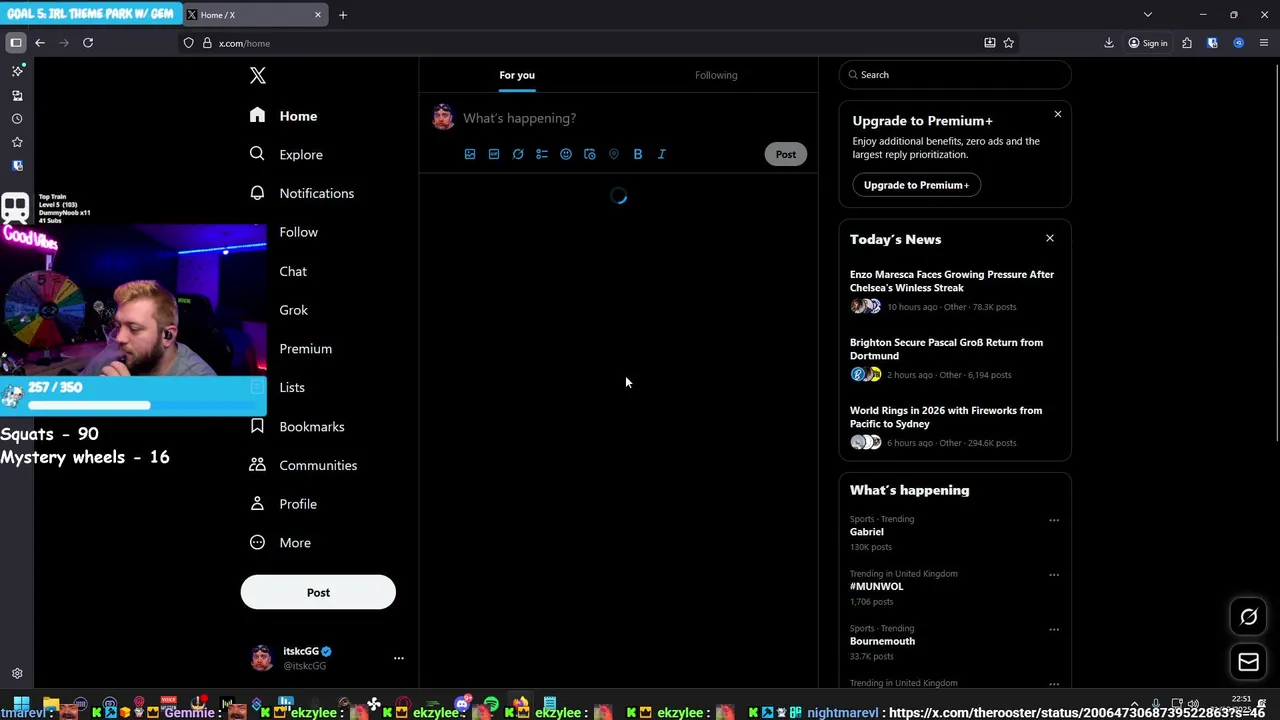Open the GIF picker in the composer
This screenshot has height=720, width=1280.
[x=494, y=154]
